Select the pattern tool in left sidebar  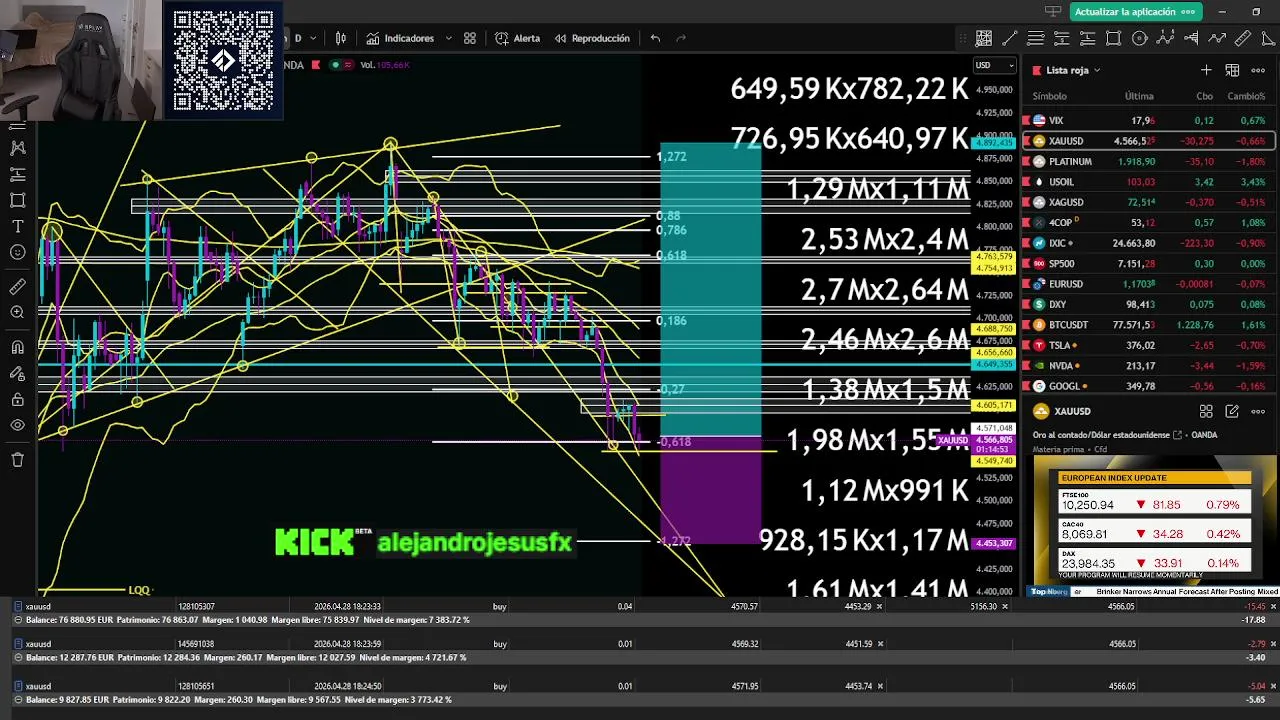click(x=17, y=148)
